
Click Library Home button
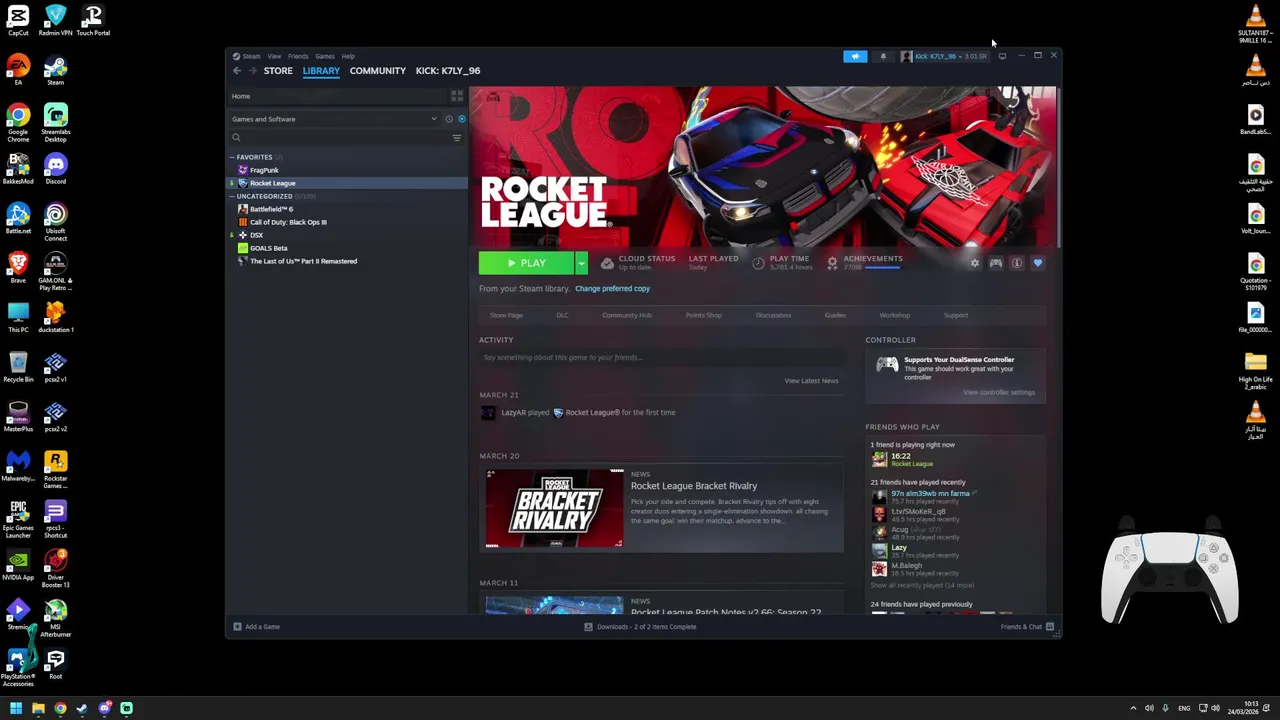(x=338, y=96)
